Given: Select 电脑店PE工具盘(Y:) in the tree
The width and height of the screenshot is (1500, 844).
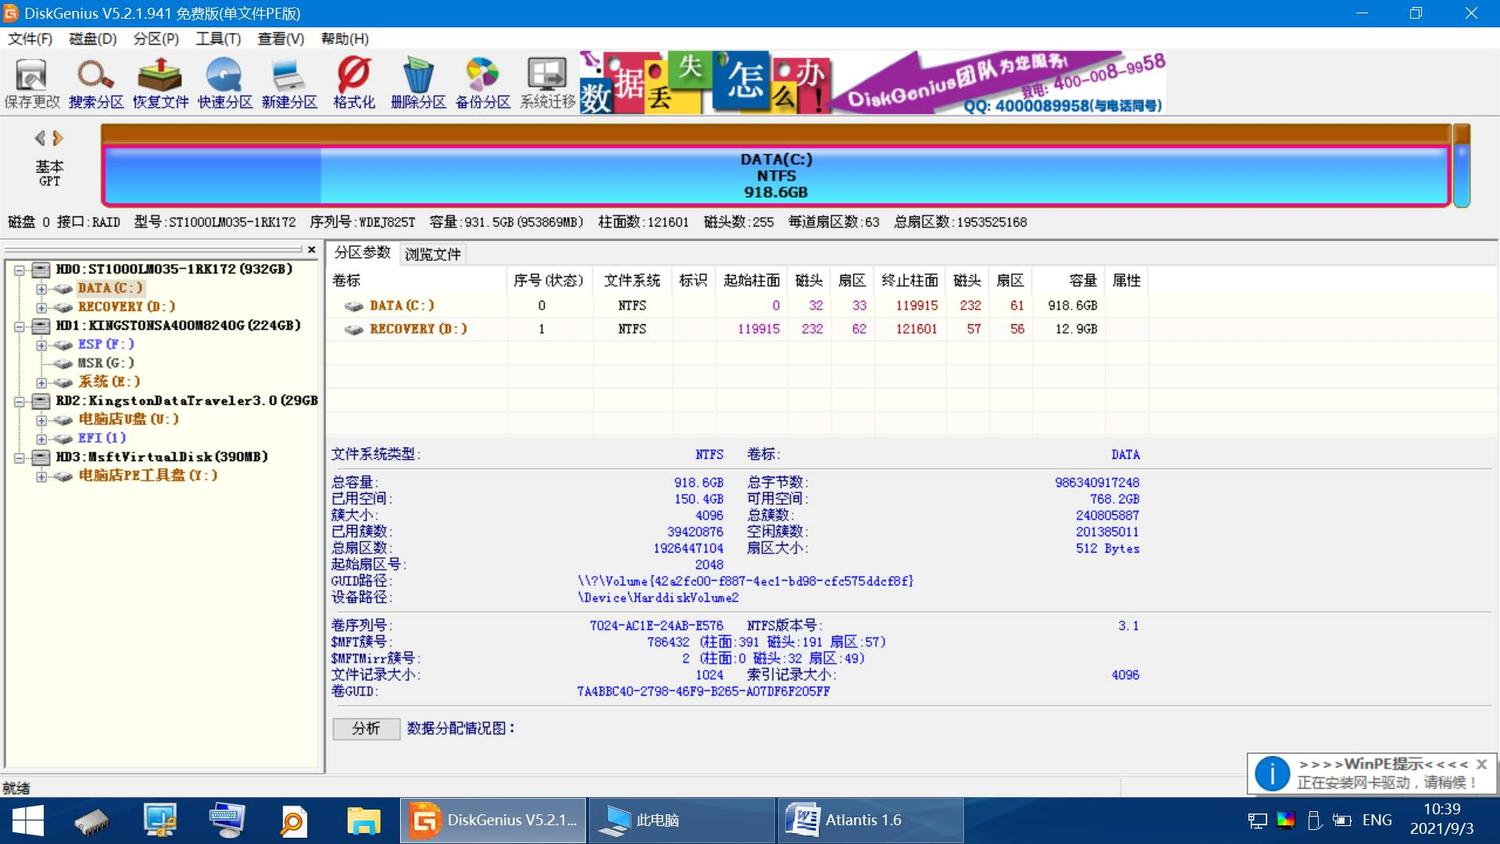Looking at the screenshot, I should 148,476.
